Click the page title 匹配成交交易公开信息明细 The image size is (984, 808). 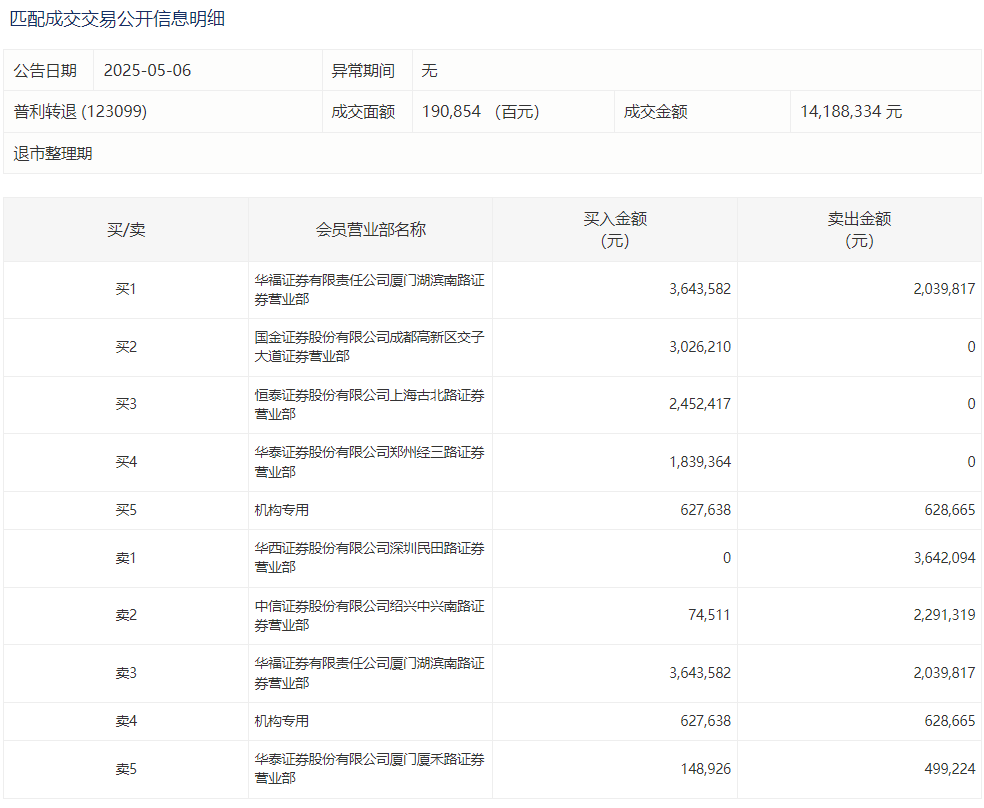point(117,19)
